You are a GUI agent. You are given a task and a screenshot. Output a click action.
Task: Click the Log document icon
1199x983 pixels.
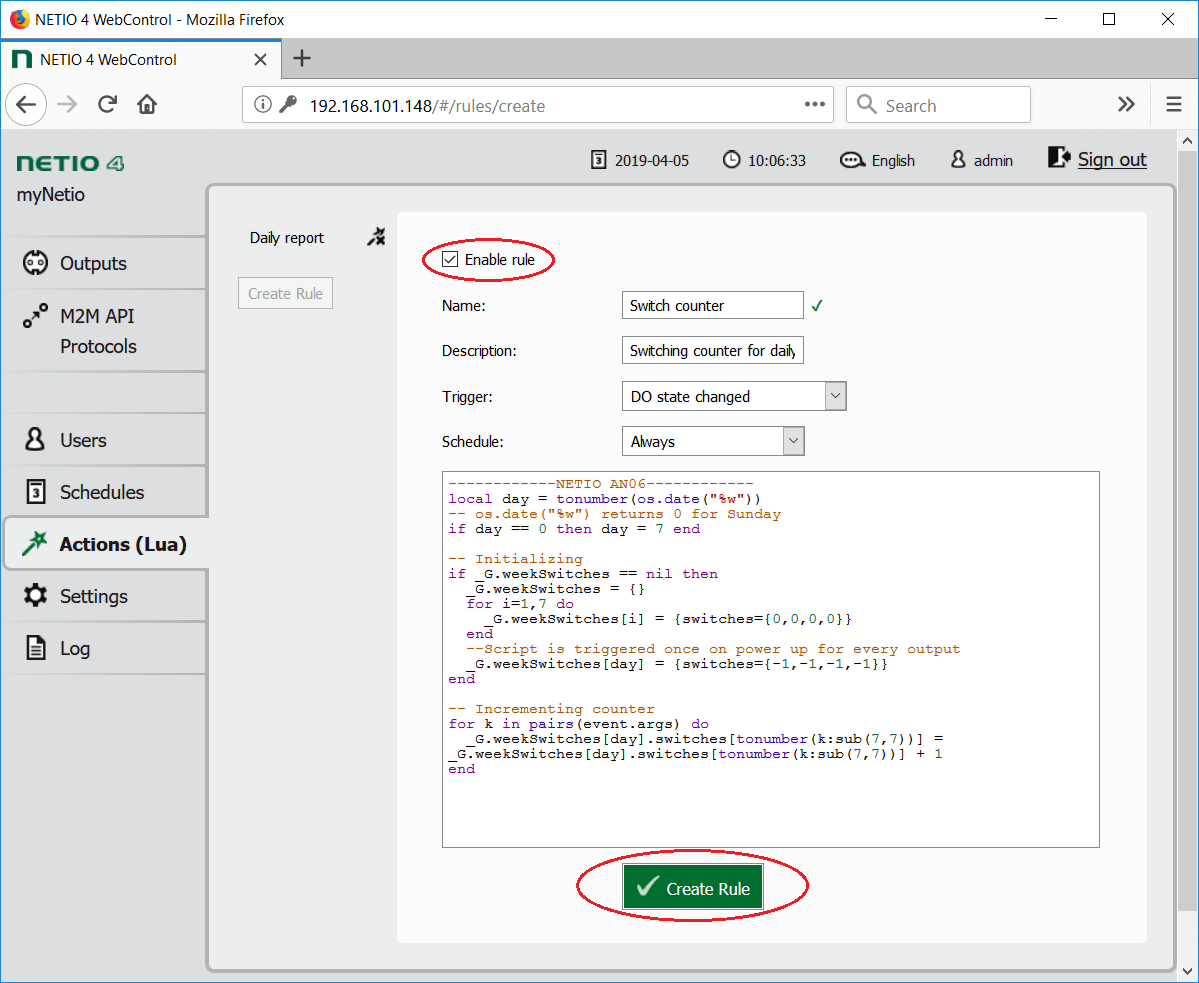35,647
